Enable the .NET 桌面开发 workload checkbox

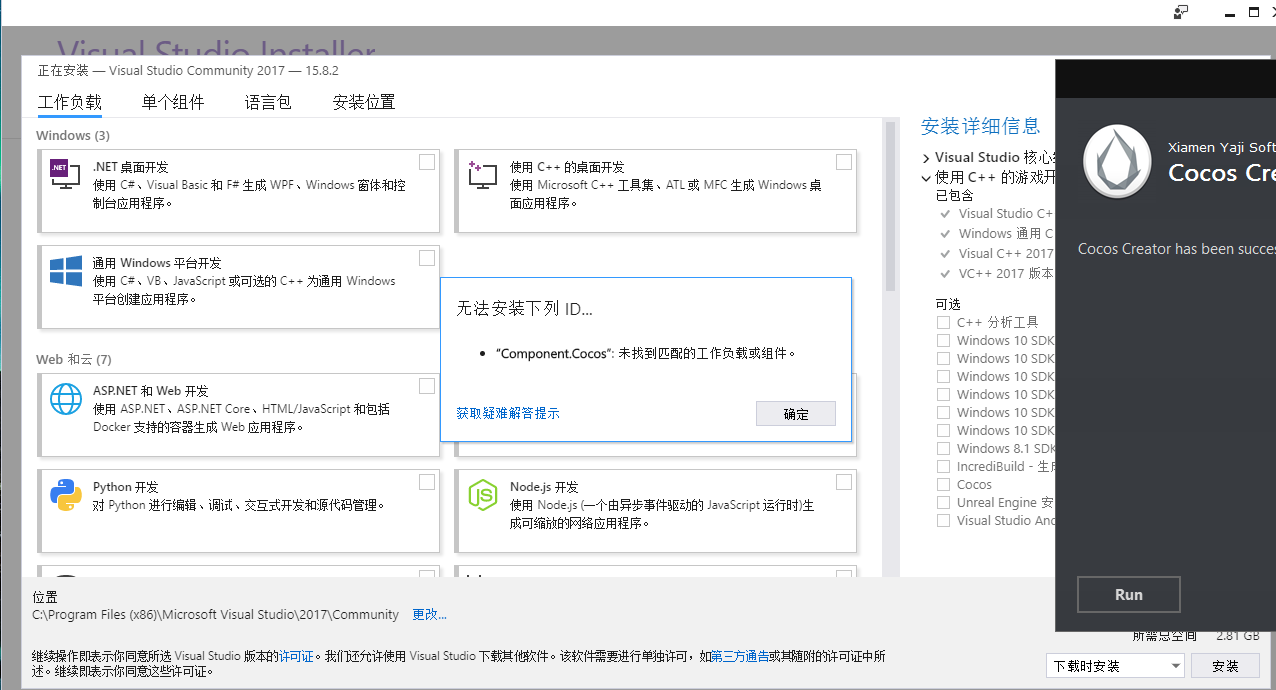[427, 161]
